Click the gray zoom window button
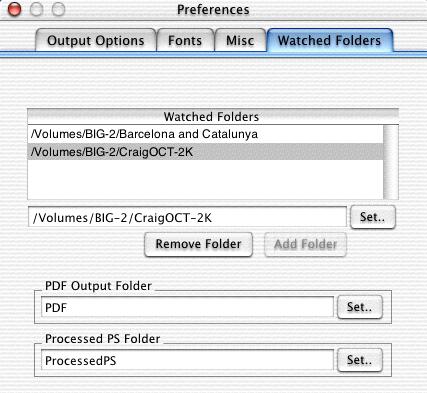 pyautogui.click(x=58, y=9)
